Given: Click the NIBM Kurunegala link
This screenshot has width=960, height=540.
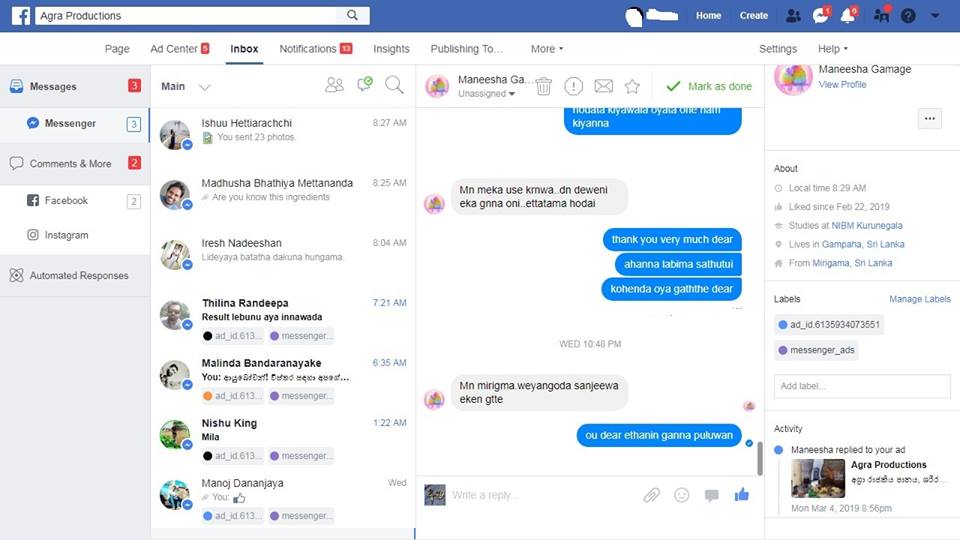Looking at the screenshot, I should (866, 225).
